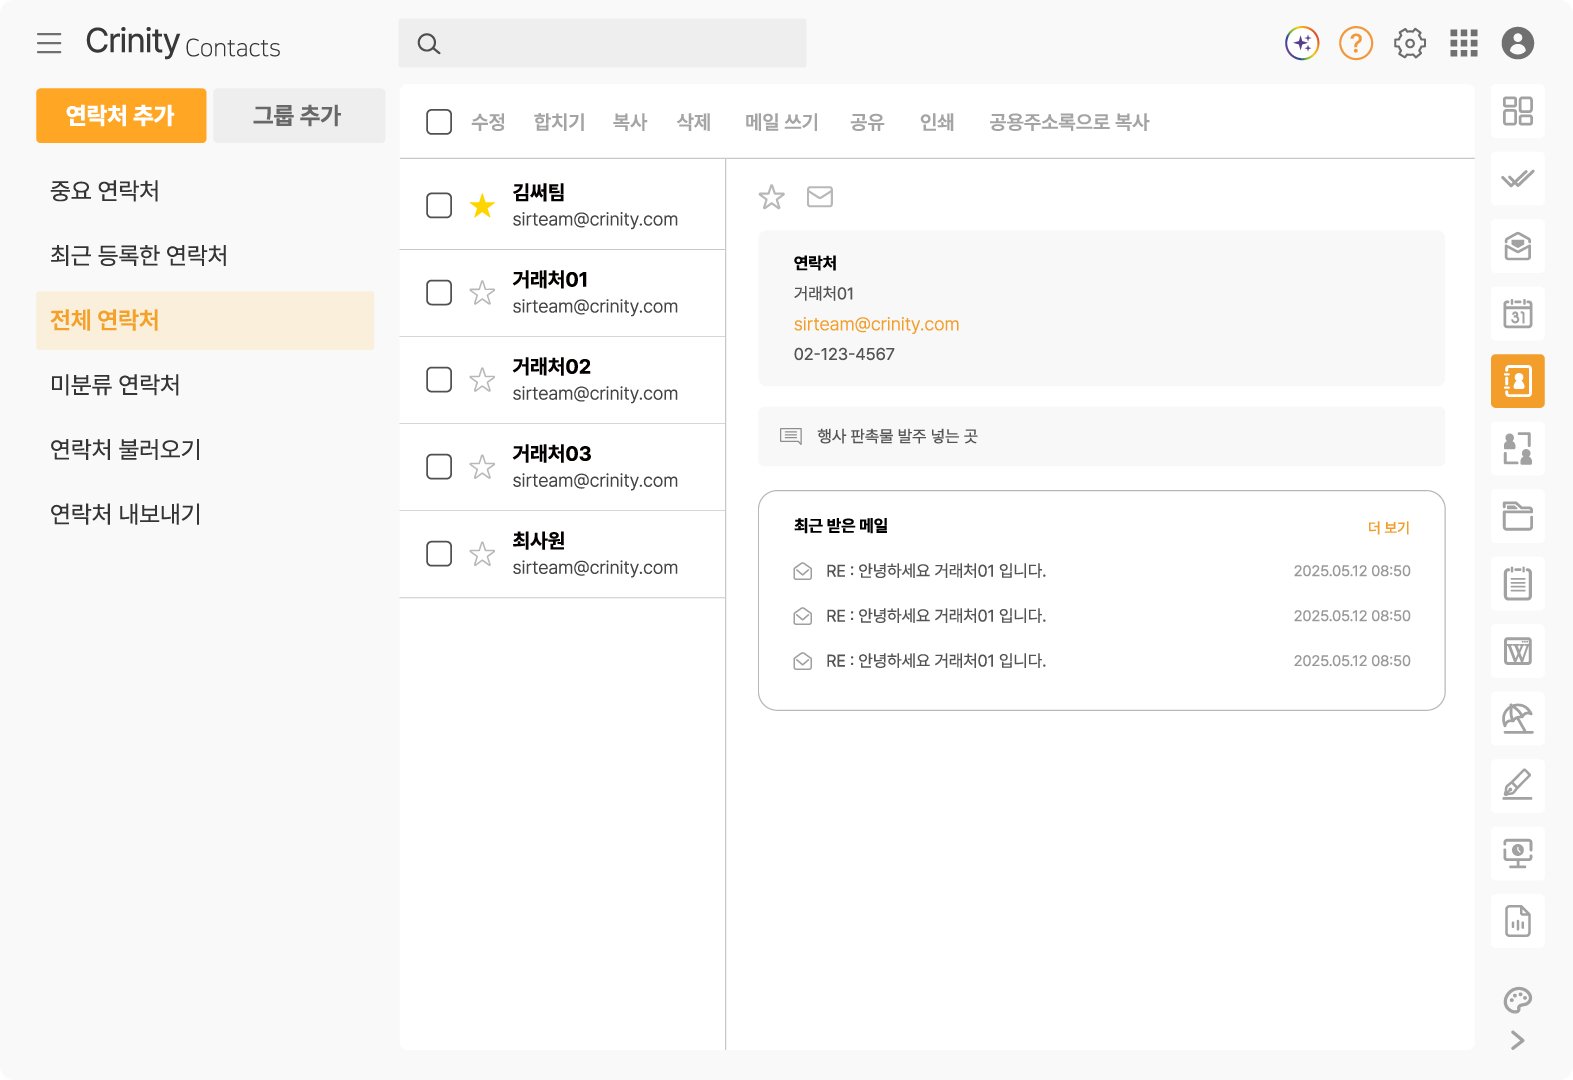Image resolution: width=1573 pixels, height=1080 pixels.
Task: Star the 거래처03 contact
Action: (x=482, y=466)
